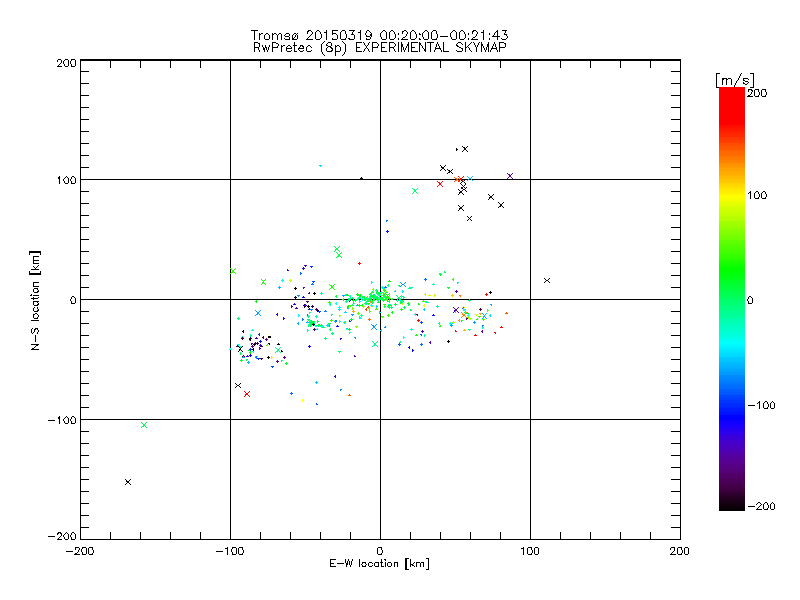The height and width of the screenshot is (600, 800).
Task: Click the colorbar tick label "100"
Action: tap(757, 195)
